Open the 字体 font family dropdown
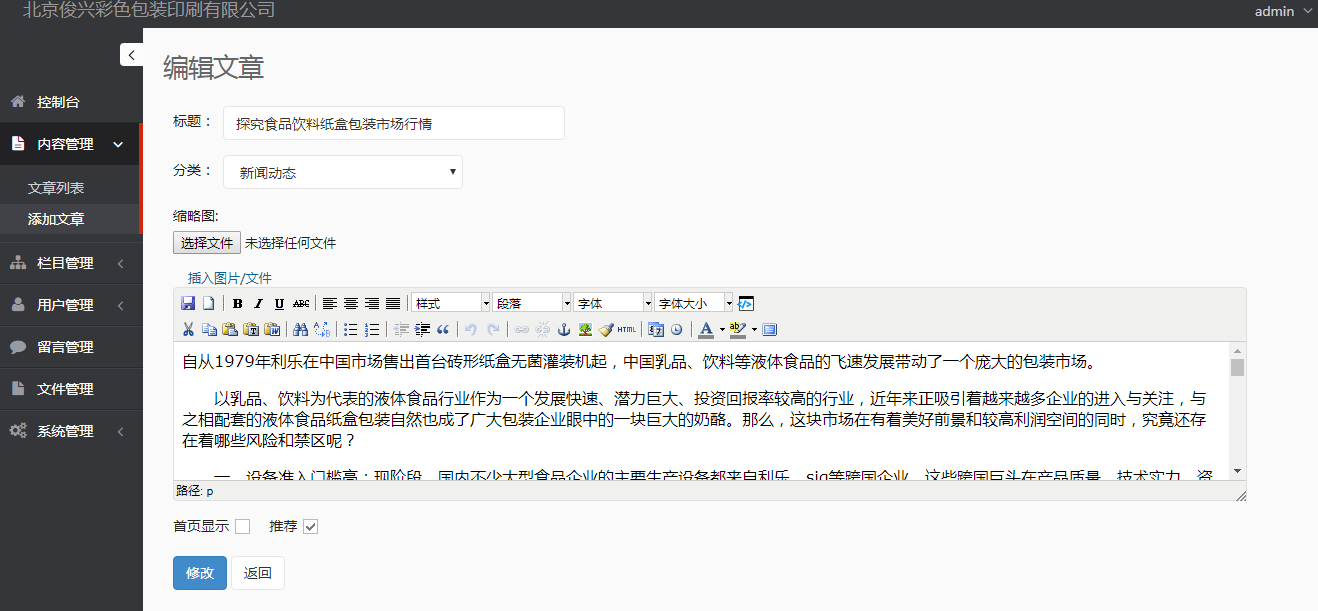The width and height of the screenshot is (1318, 611). point(613,303)
